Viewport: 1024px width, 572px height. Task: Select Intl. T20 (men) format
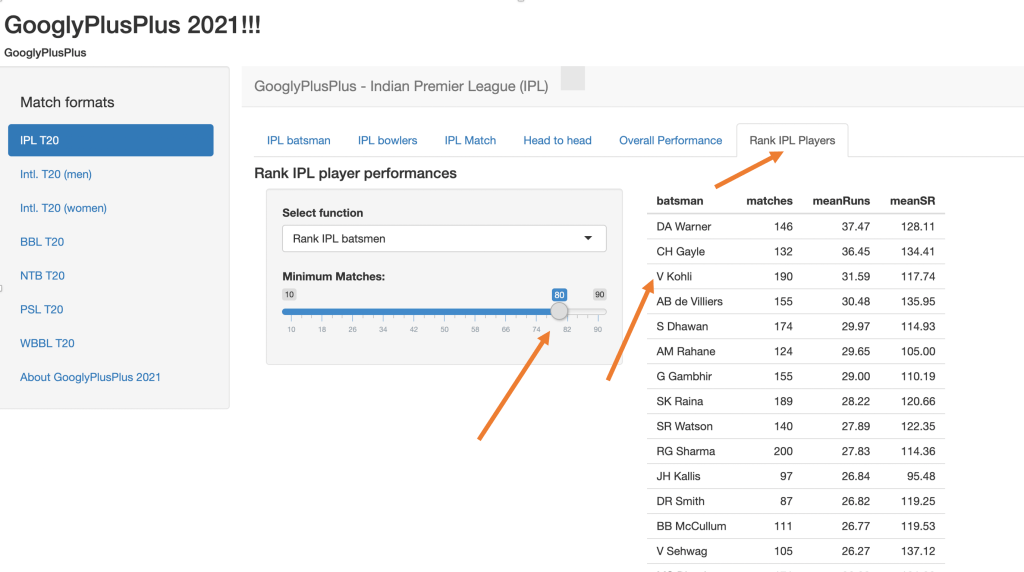coord(56,174)
